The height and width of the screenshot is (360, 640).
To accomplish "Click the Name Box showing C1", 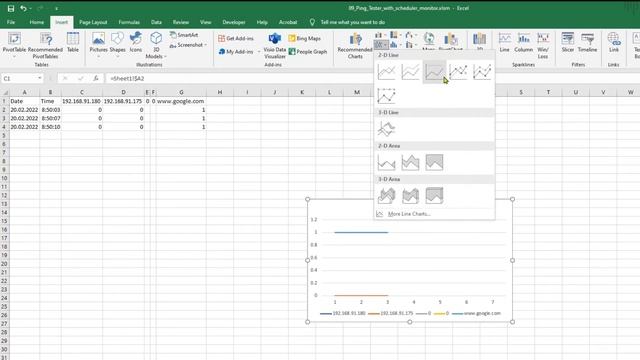I will [20, 78].
